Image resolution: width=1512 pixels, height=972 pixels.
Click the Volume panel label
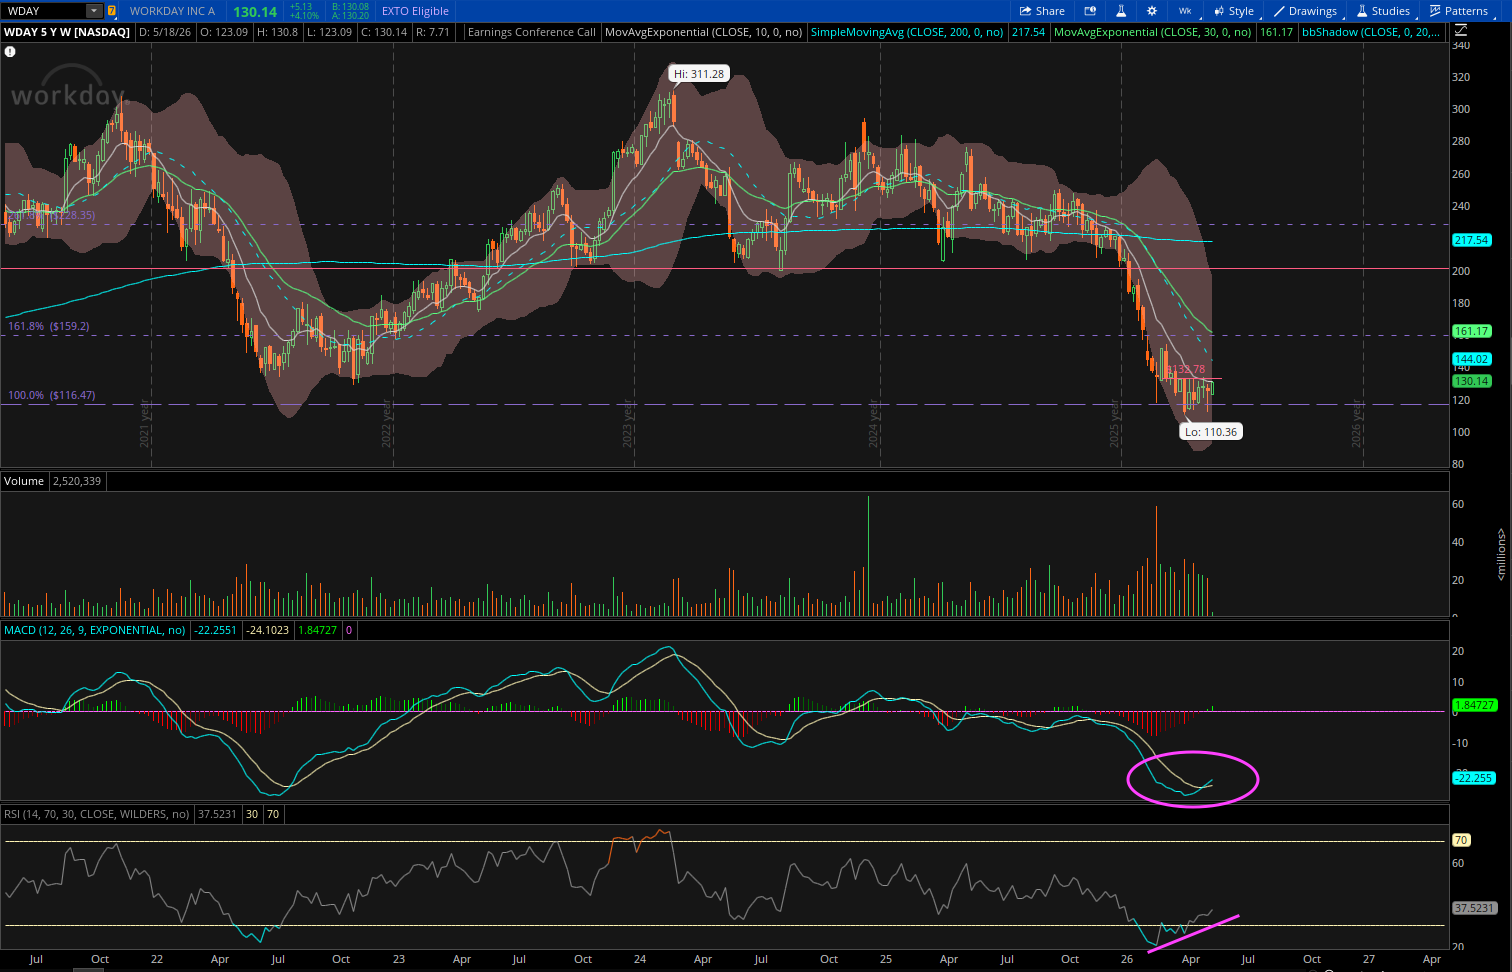24,481
